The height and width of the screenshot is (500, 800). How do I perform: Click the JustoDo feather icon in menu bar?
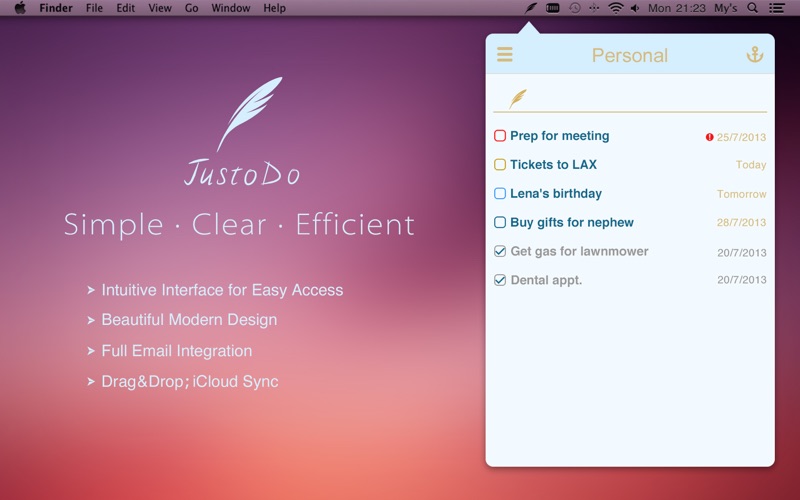(x=531, y=8)
